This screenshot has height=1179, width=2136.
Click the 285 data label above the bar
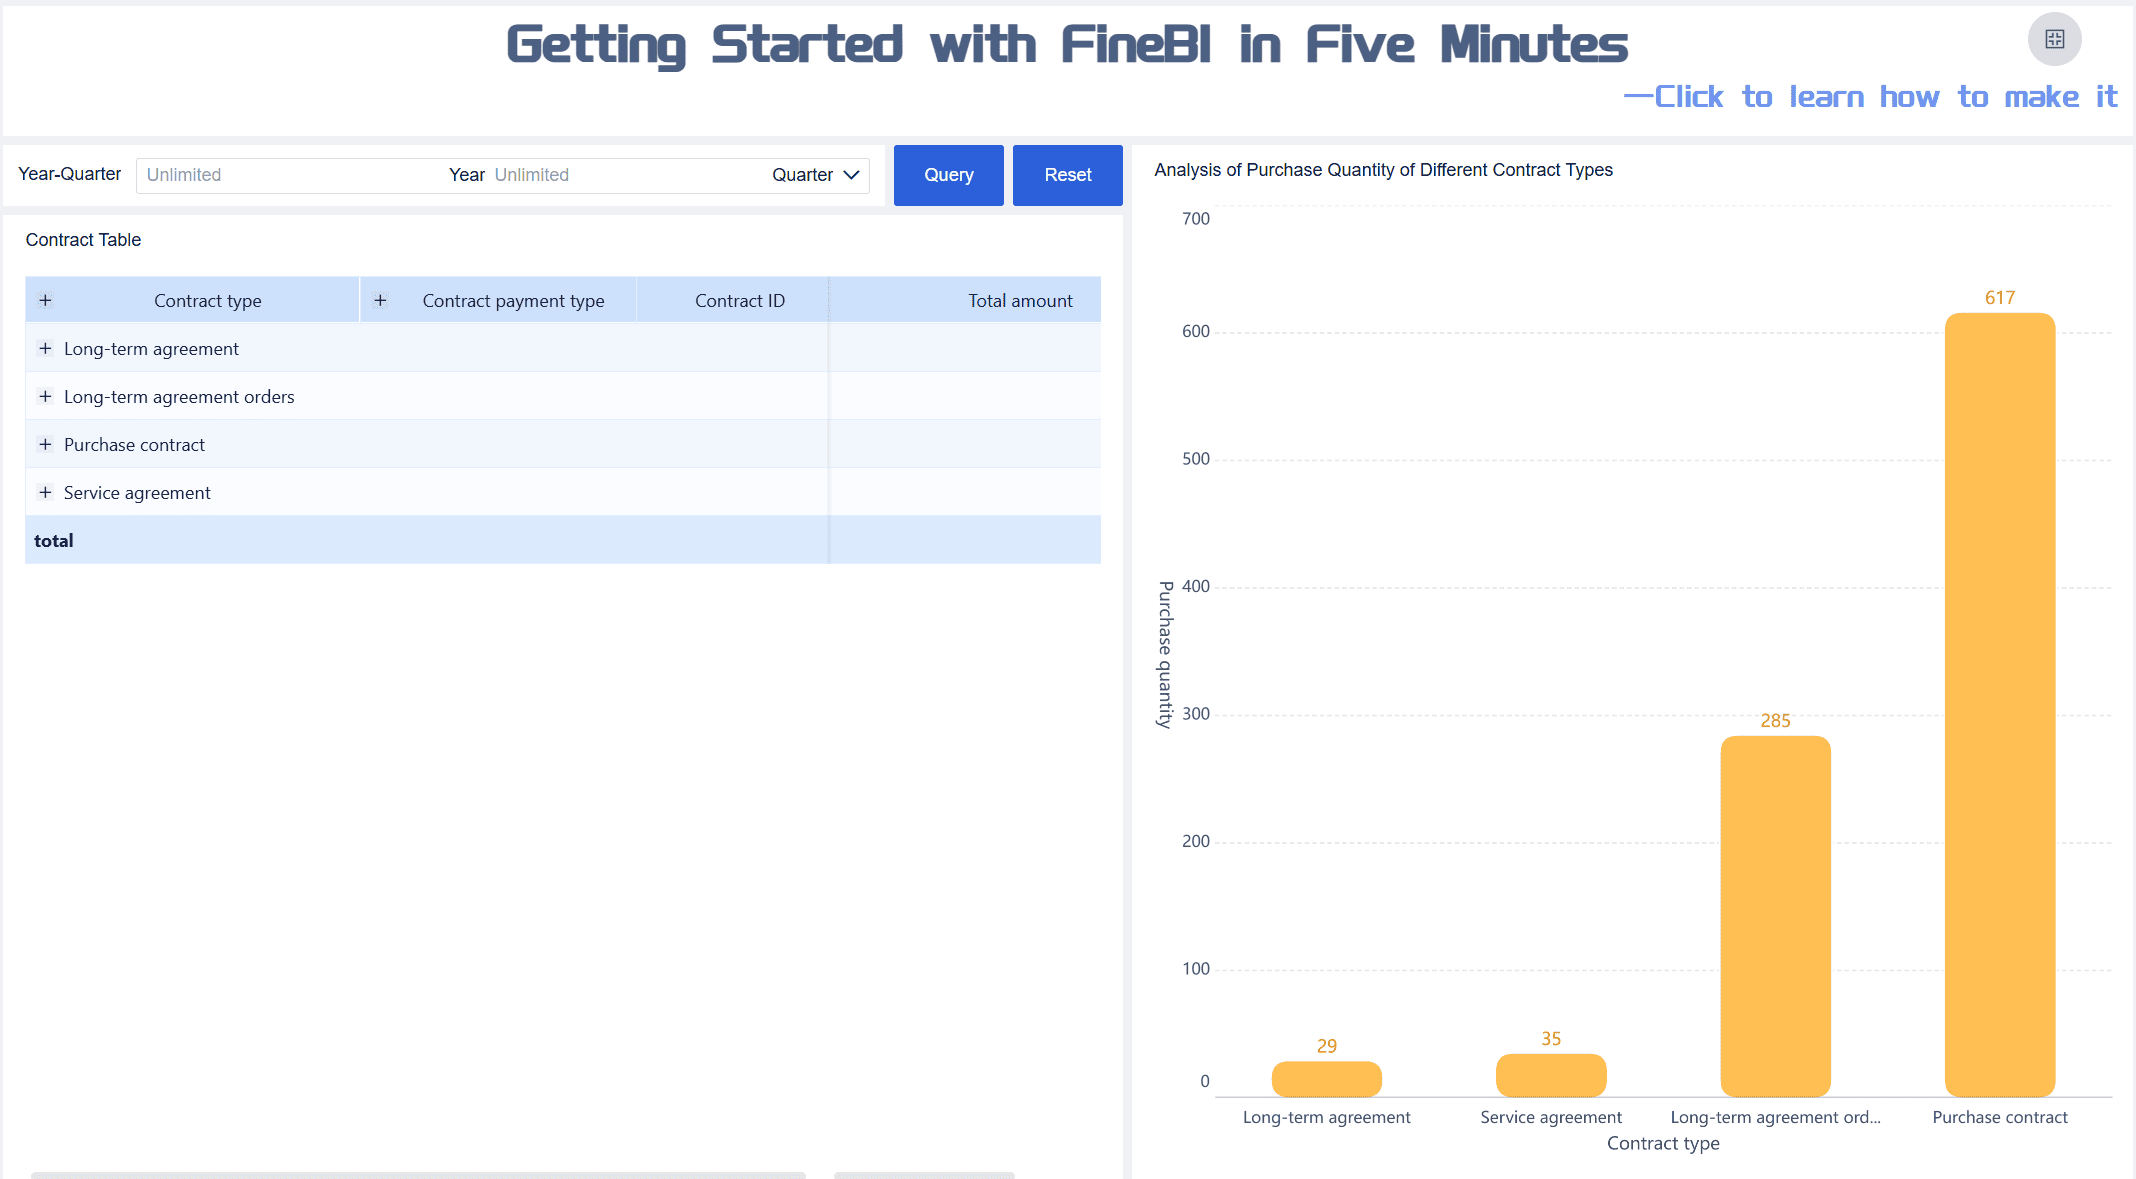[x=1775, y=721]
